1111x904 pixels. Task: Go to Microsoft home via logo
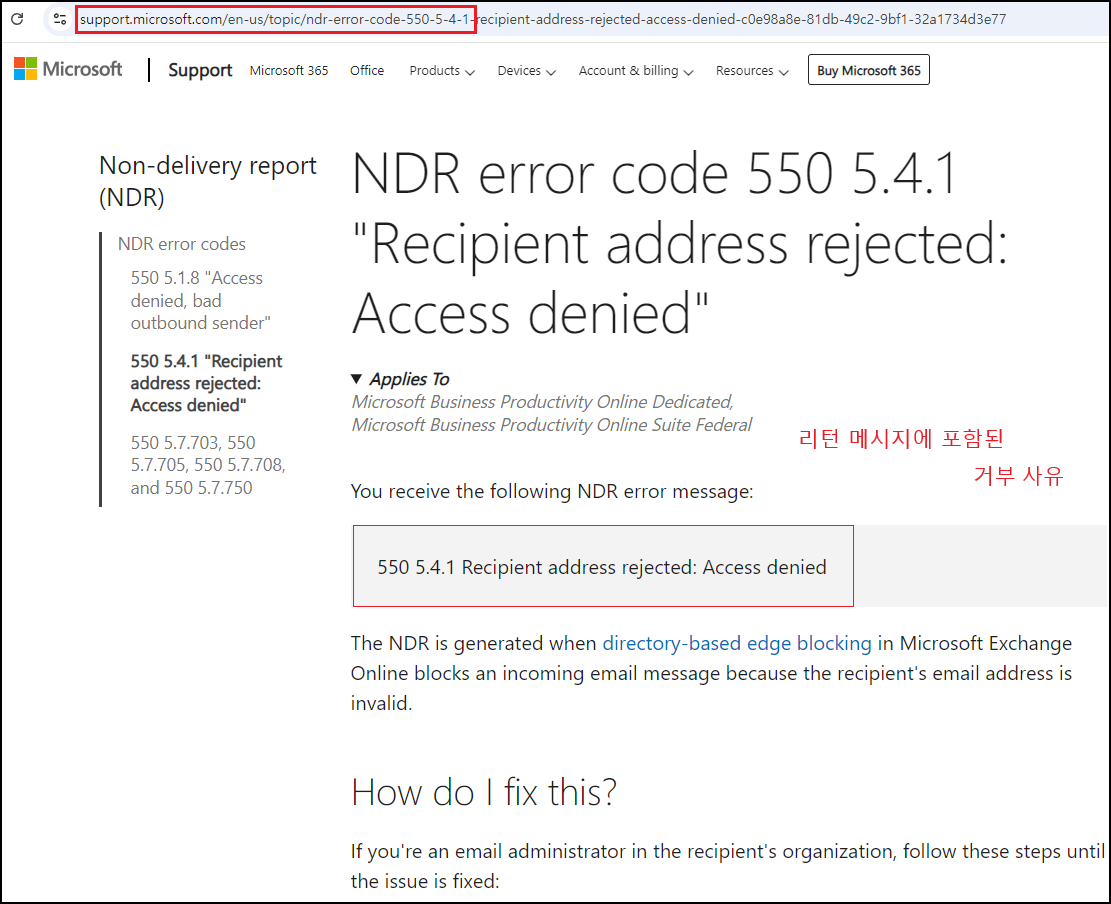coord(68,69)
